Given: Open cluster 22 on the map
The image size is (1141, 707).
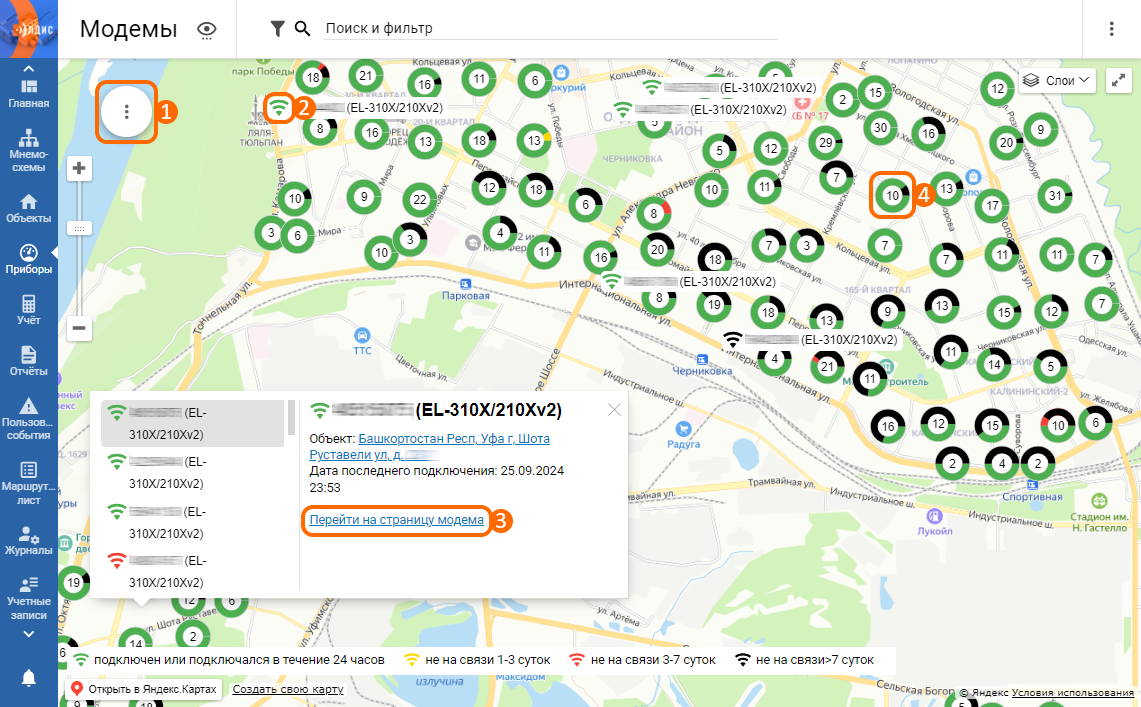Looking at the screenshot, I should pos(420,200).
